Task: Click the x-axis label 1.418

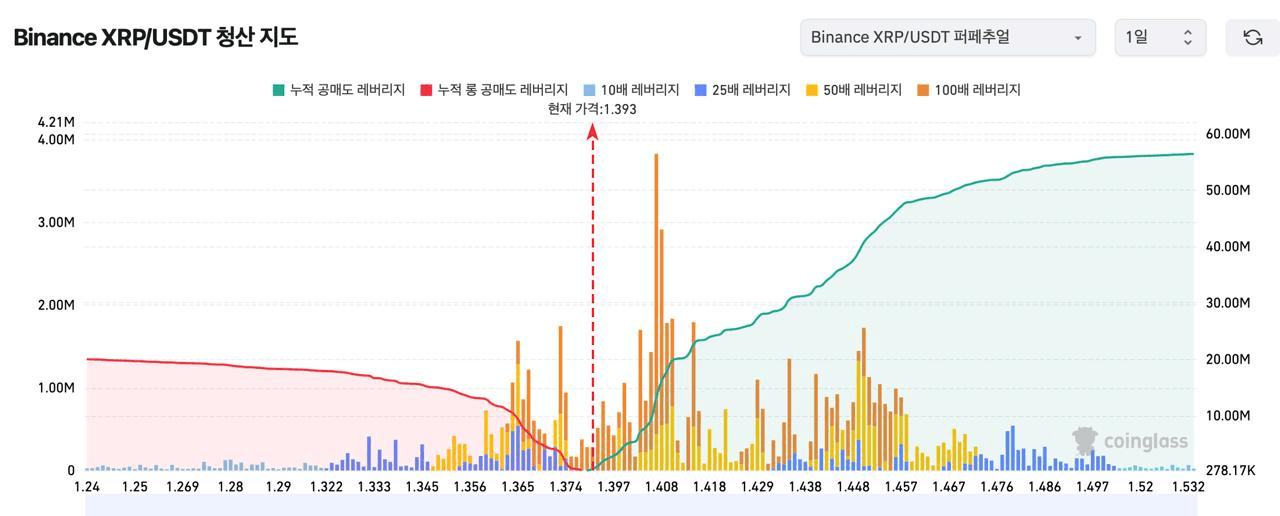Action: [709, 486]
